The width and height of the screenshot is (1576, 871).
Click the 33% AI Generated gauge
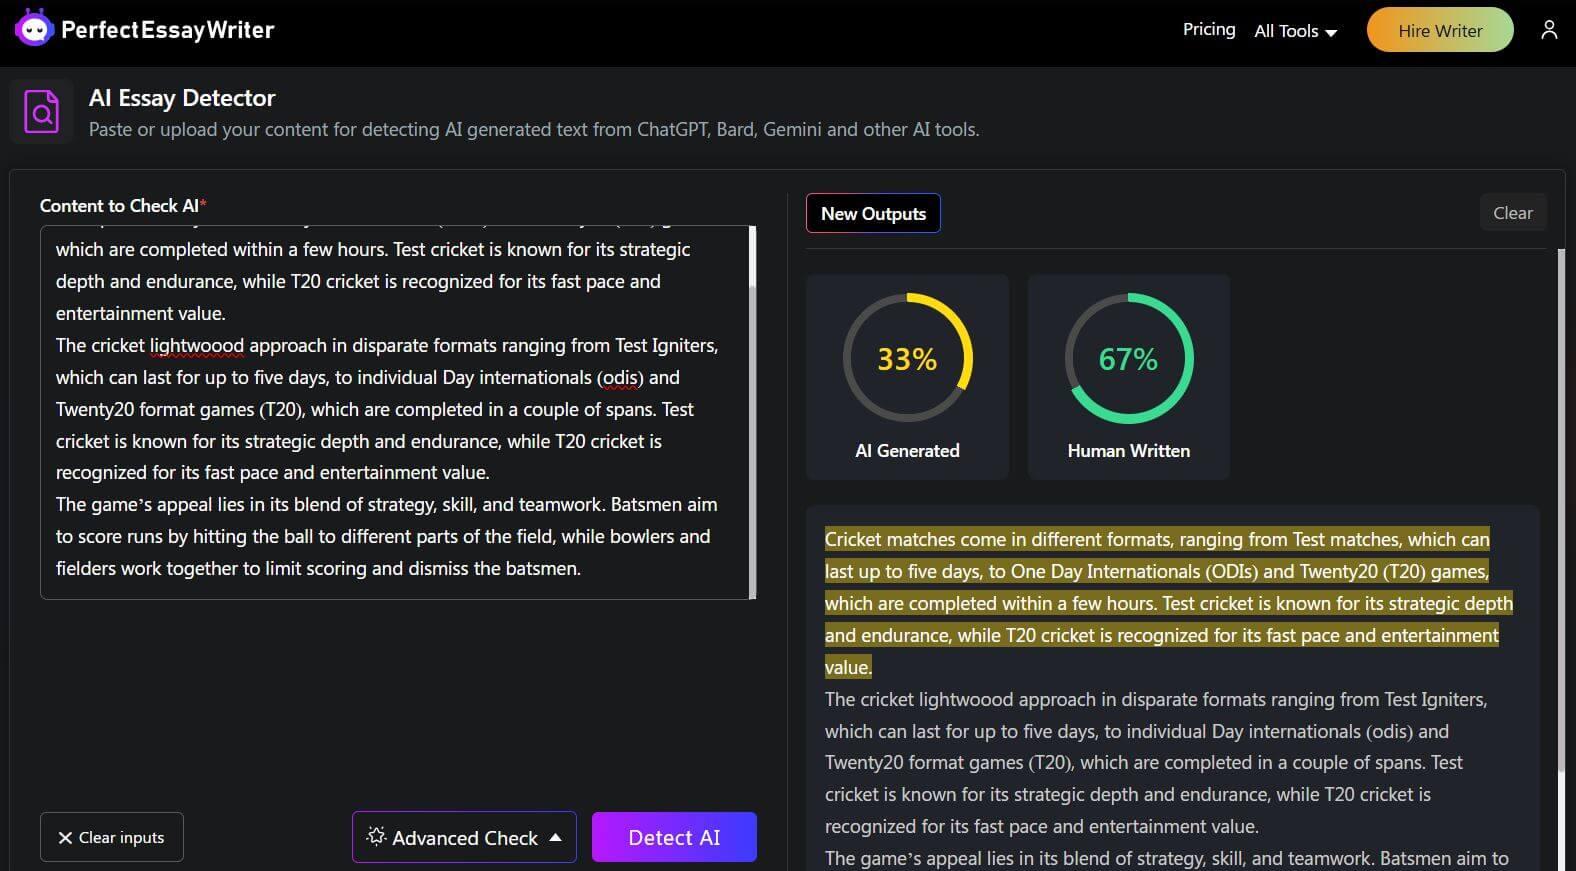[907, 358]
